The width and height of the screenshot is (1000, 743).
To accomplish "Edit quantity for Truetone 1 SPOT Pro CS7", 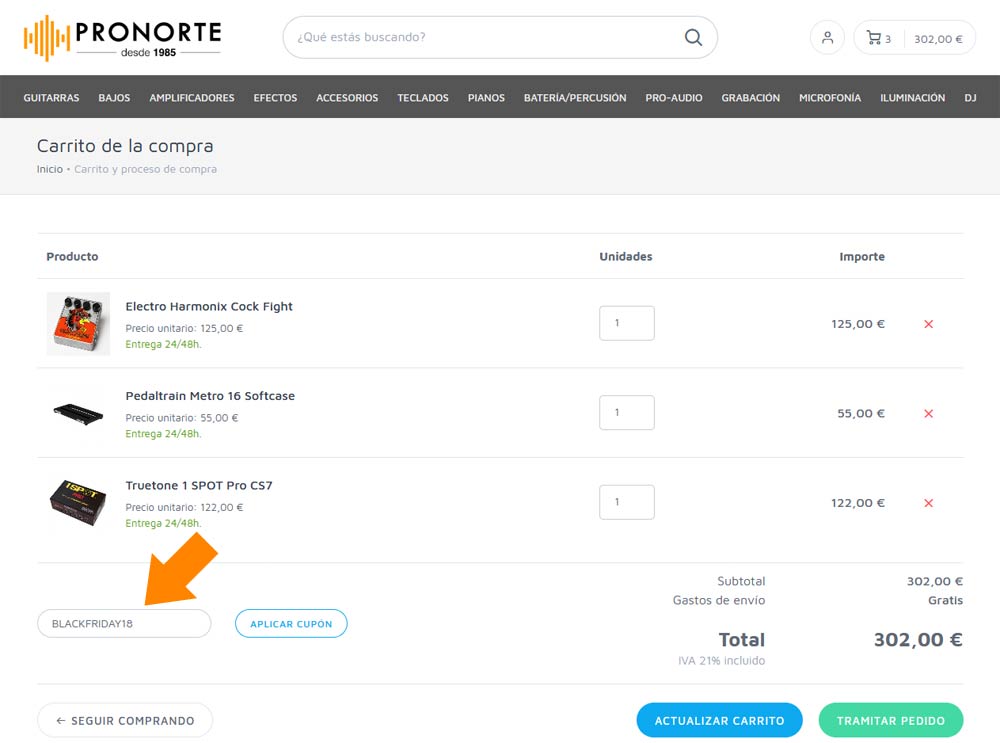I will [x=627, y=502].
